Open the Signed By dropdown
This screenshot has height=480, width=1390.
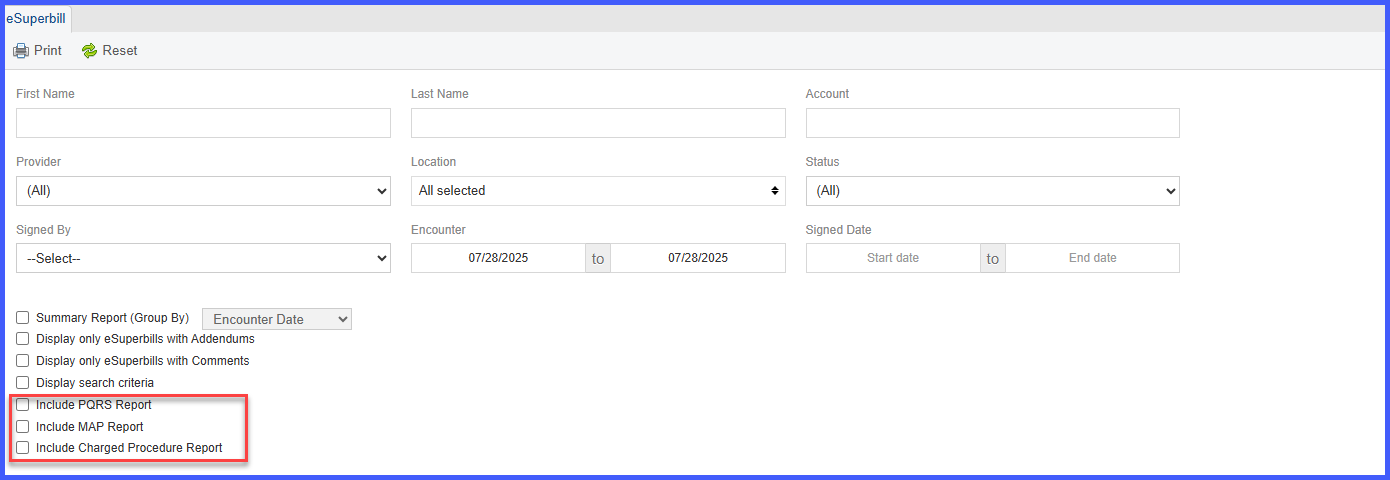click(203, 258)
